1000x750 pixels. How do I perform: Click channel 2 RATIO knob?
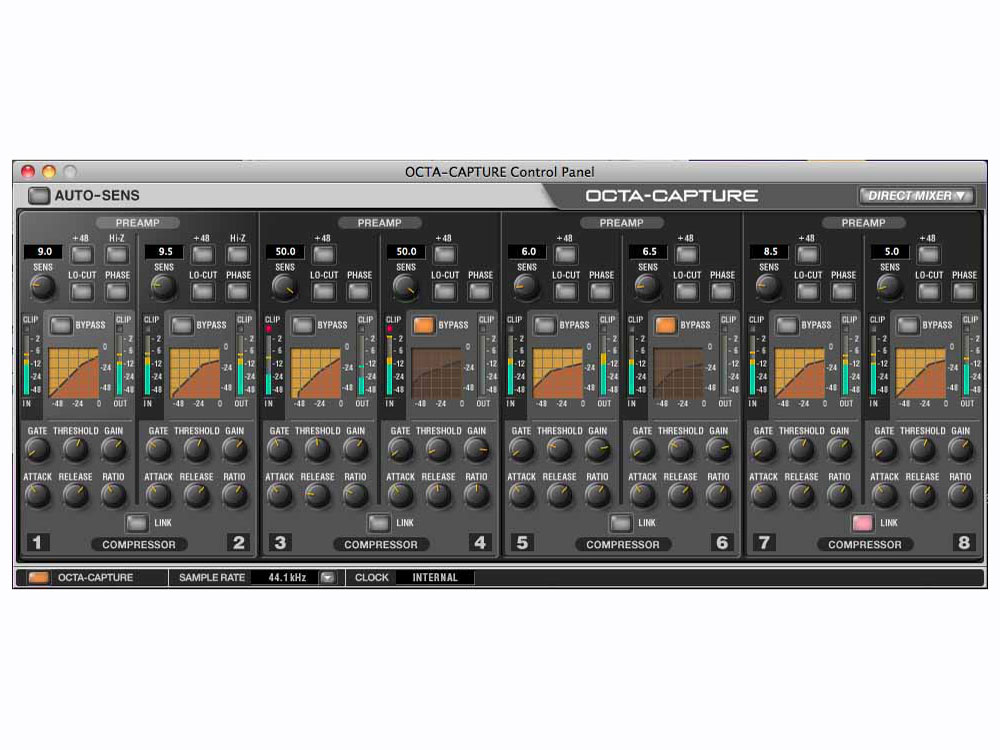coord(234,496)
